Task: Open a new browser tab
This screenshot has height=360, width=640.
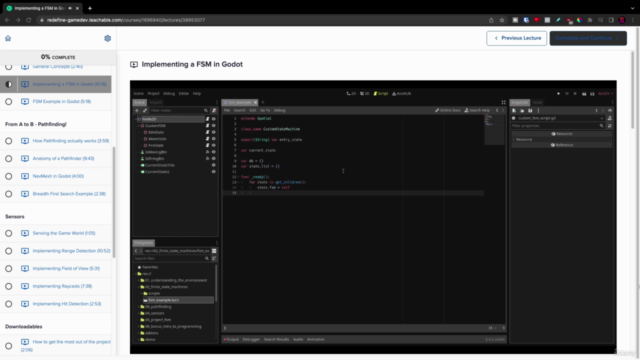Action: (90, 8)
